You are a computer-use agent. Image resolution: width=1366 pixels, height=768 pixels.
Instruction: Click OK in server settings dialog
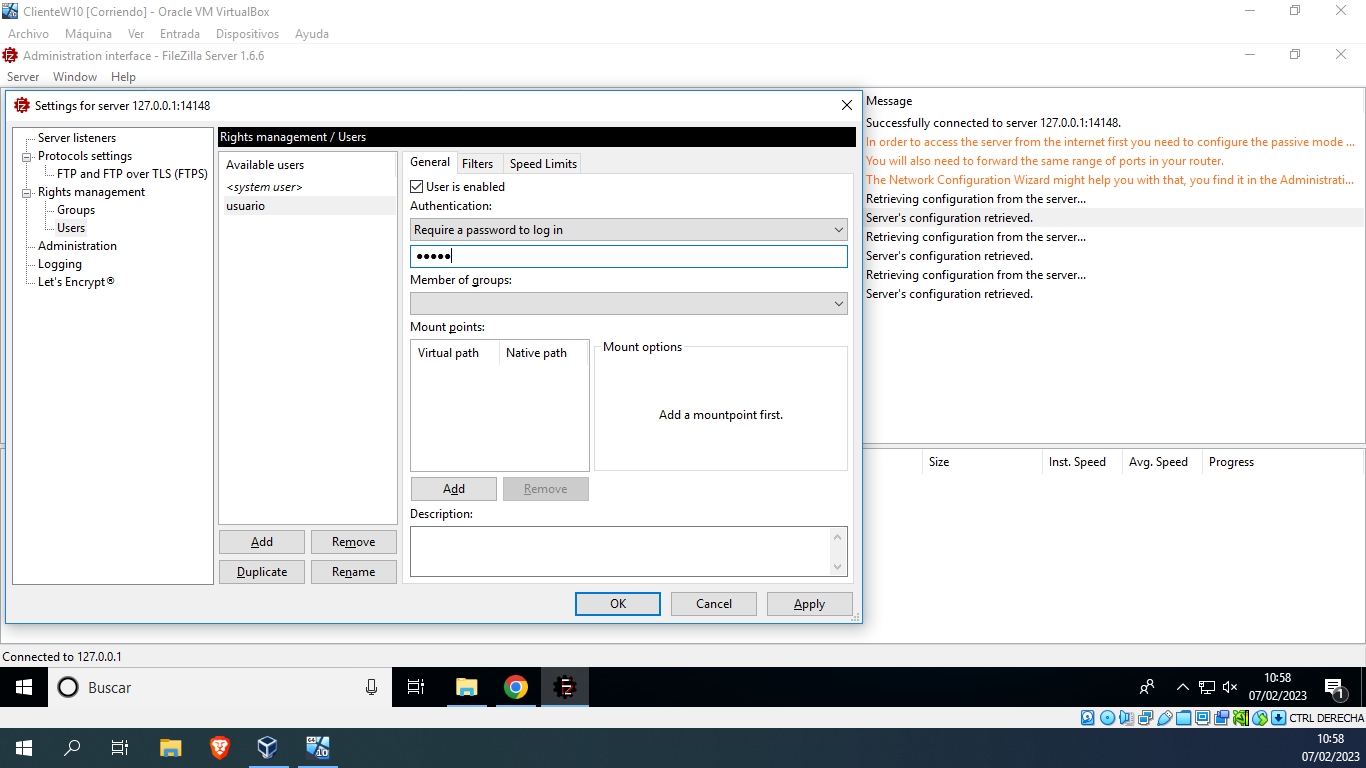coord(618,604)
